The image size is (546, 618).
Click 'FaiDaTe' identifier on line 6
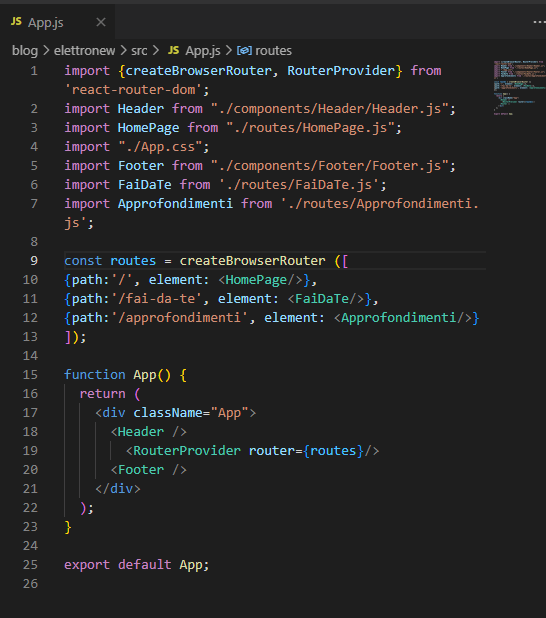pyautogui.click(x=145, y=185)
